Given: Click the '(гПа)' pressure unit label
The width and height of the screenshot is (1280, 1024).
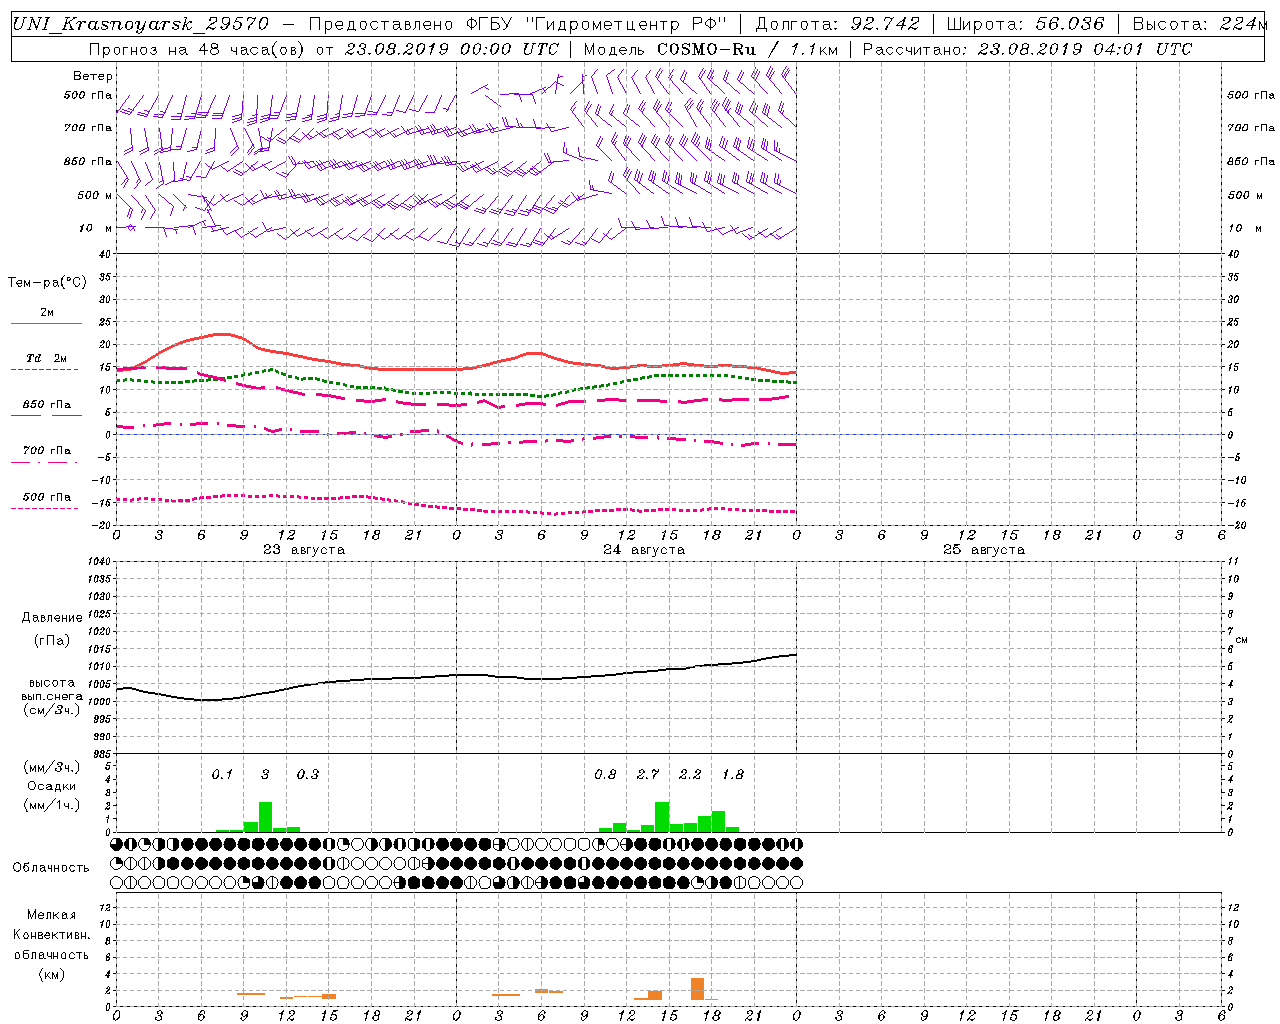Looking at the screenshot, I should [x=52, y=641].
